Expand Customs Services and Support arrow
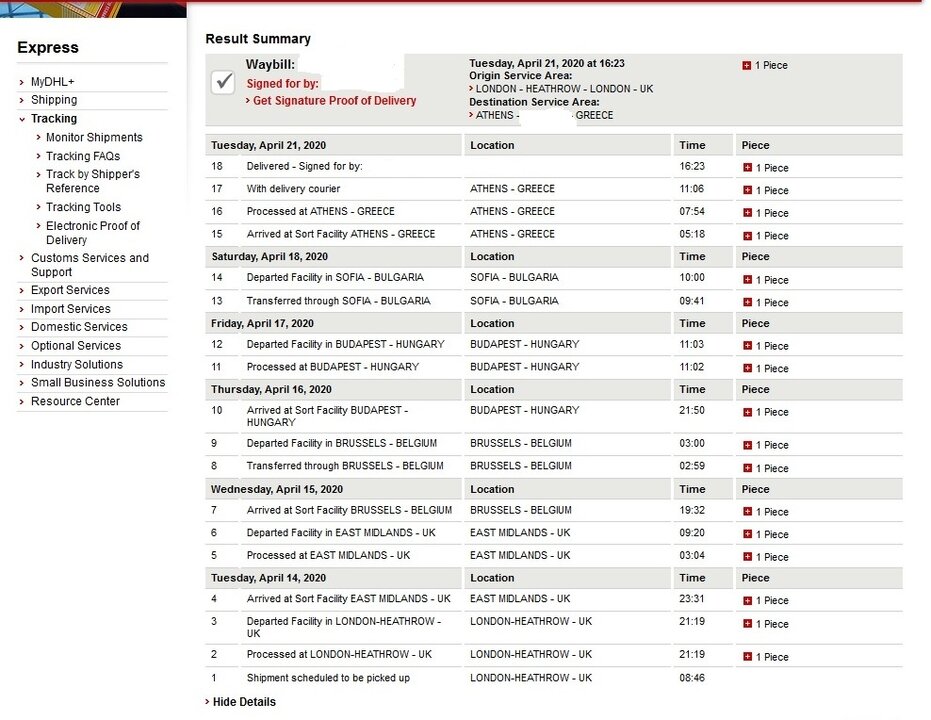Screen dimensions: 931x720 (22, 258)
